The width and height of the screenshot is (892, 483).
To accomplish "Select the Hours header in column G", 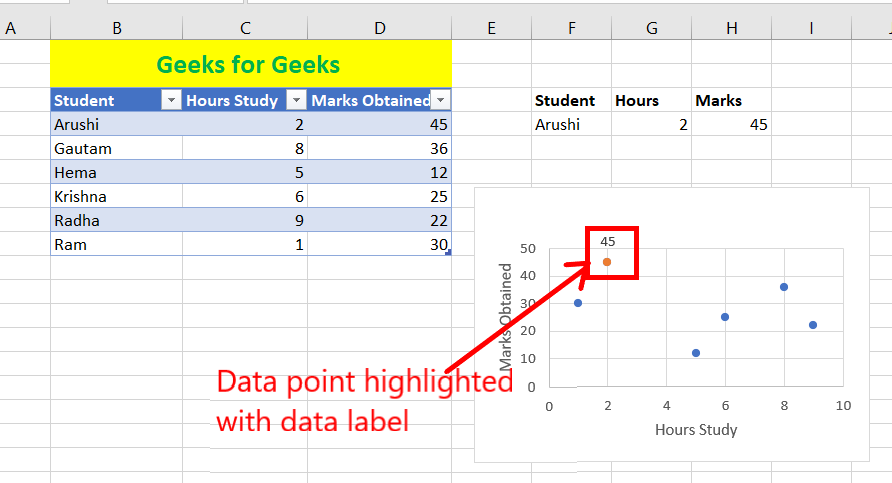I will 652,100.
